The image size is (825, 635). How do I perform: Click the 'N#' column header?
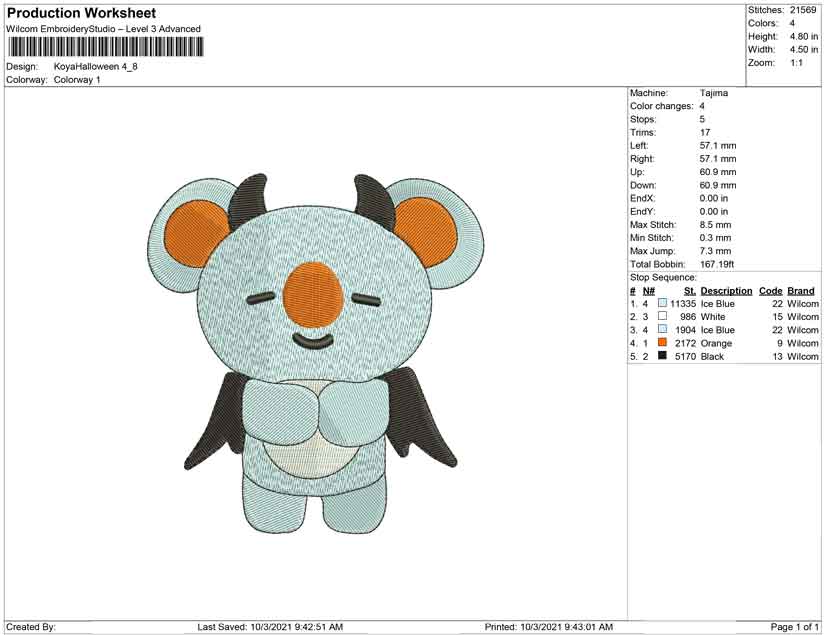click(649, 291)
